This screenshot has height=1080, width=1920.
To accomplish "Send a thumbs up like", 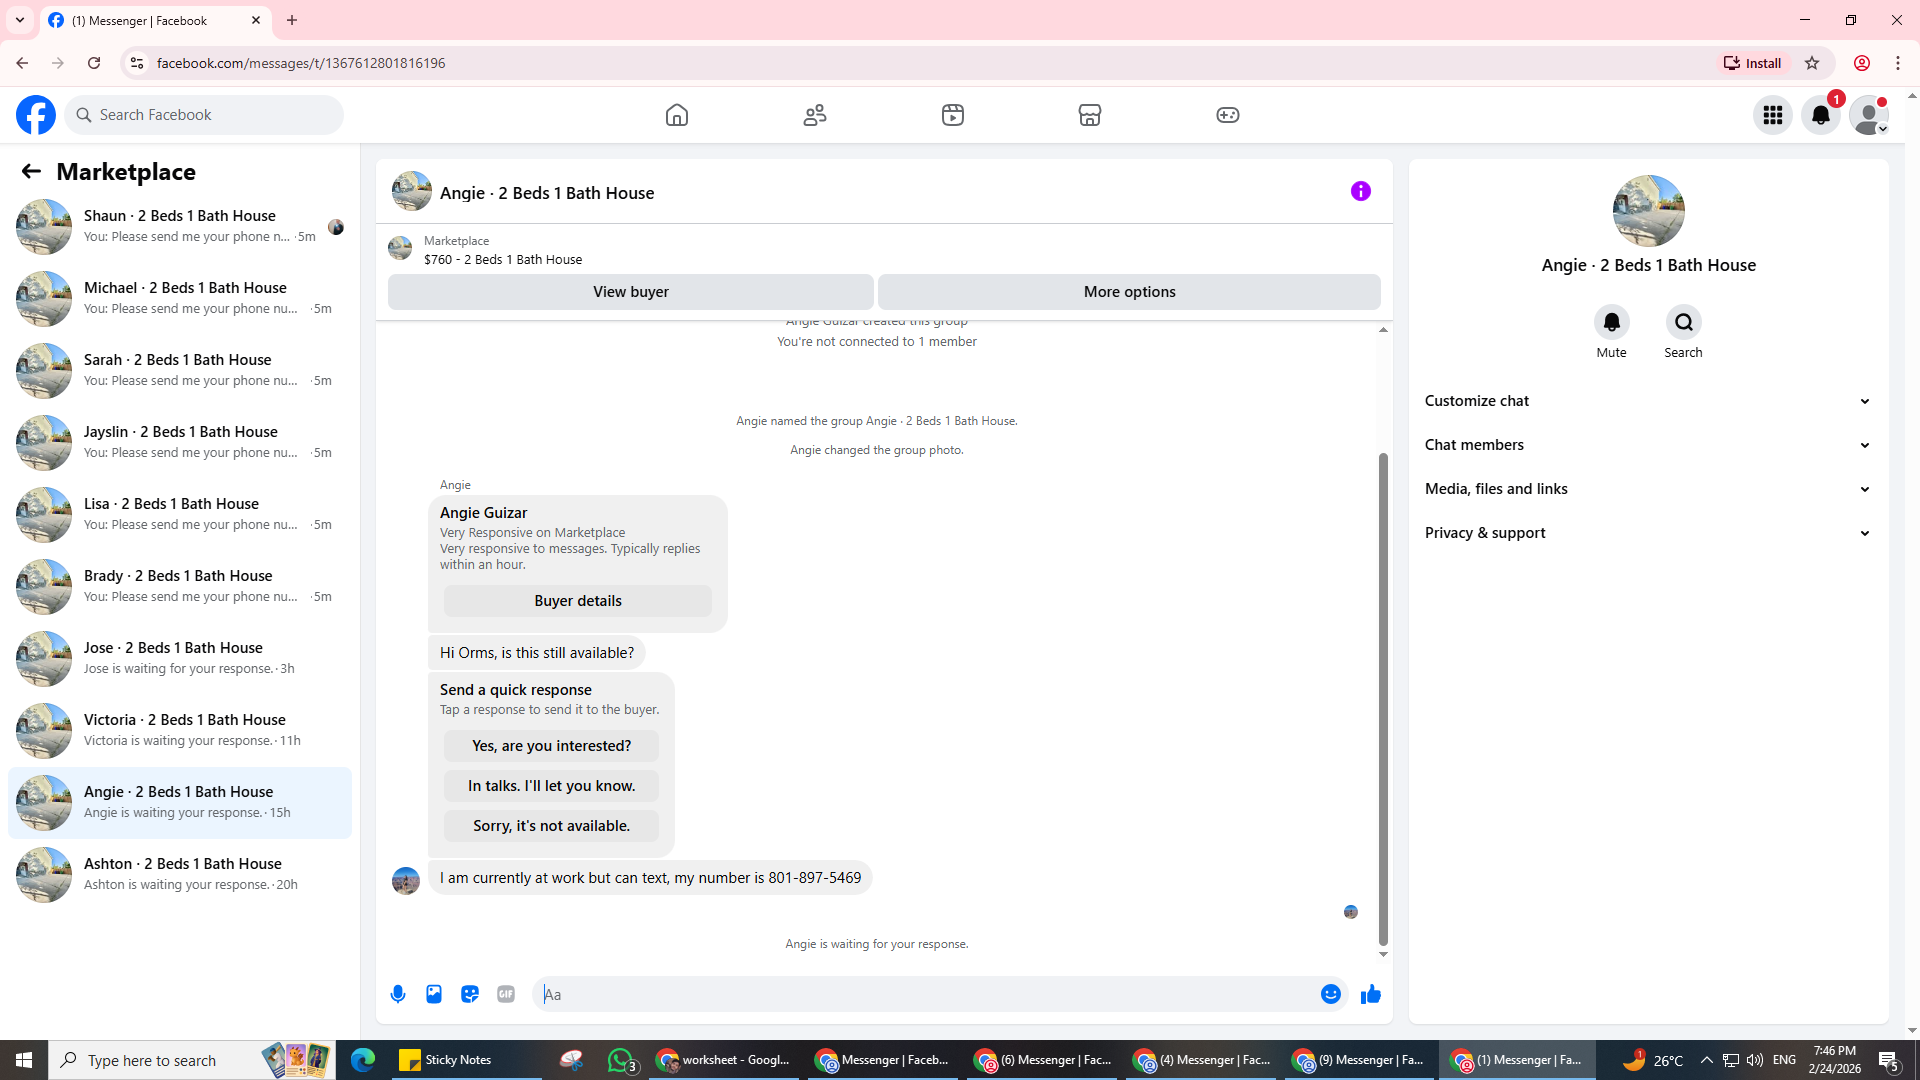I will point(1370,994).
